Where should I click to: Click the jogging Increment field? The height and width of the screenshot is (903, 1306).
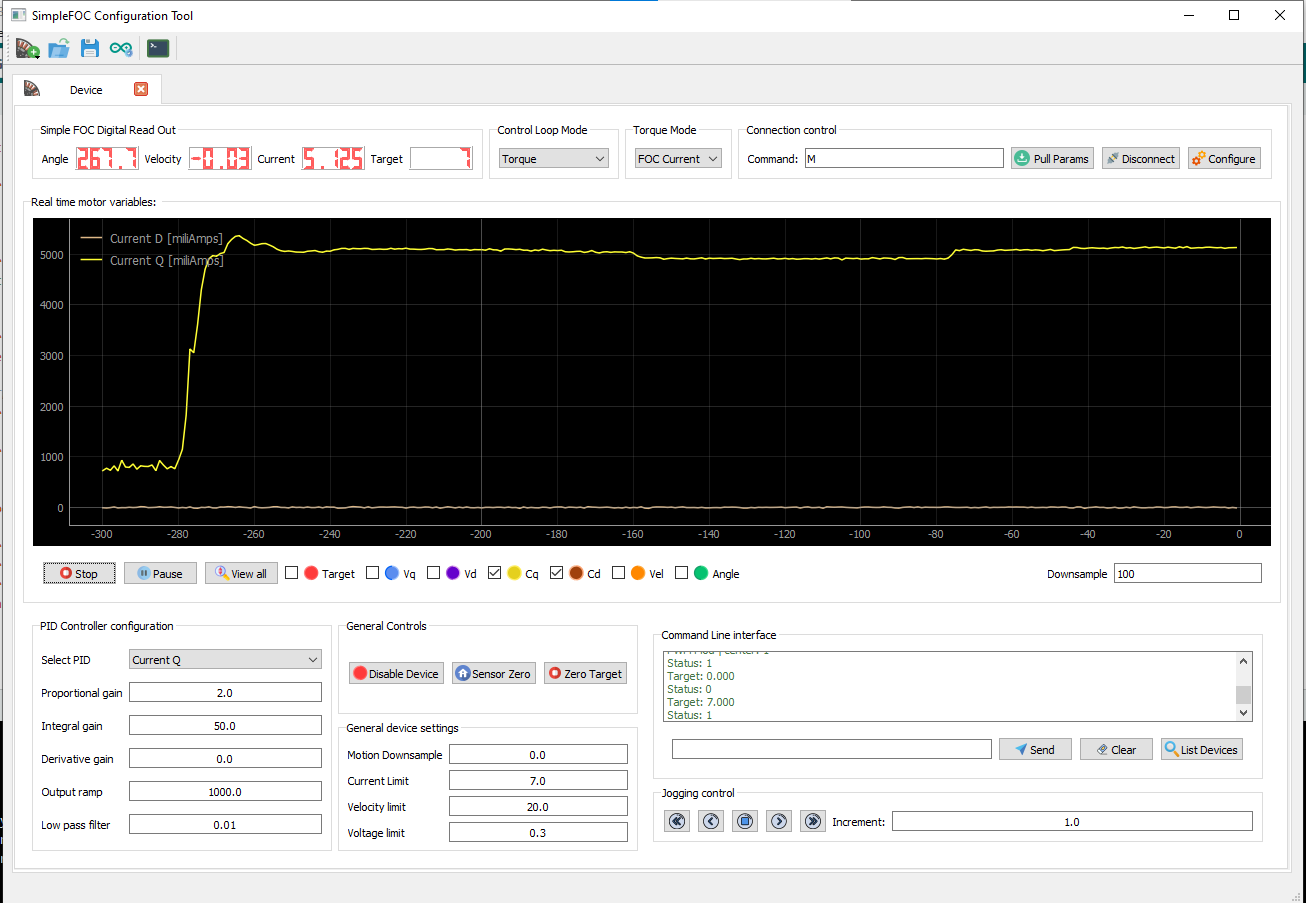tap(1072, 821)
